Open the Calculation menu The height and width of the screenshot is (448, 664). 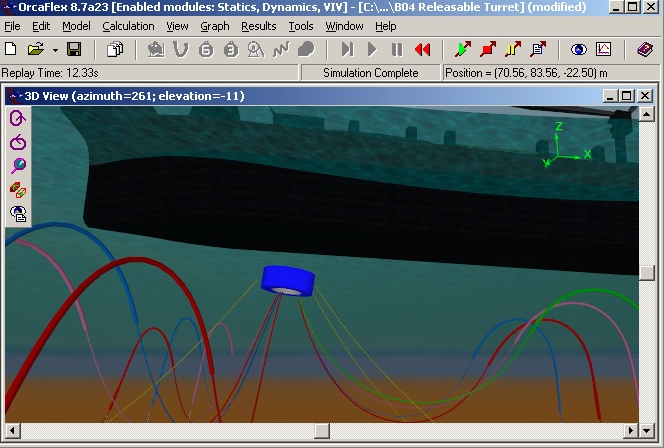(128, 26)
